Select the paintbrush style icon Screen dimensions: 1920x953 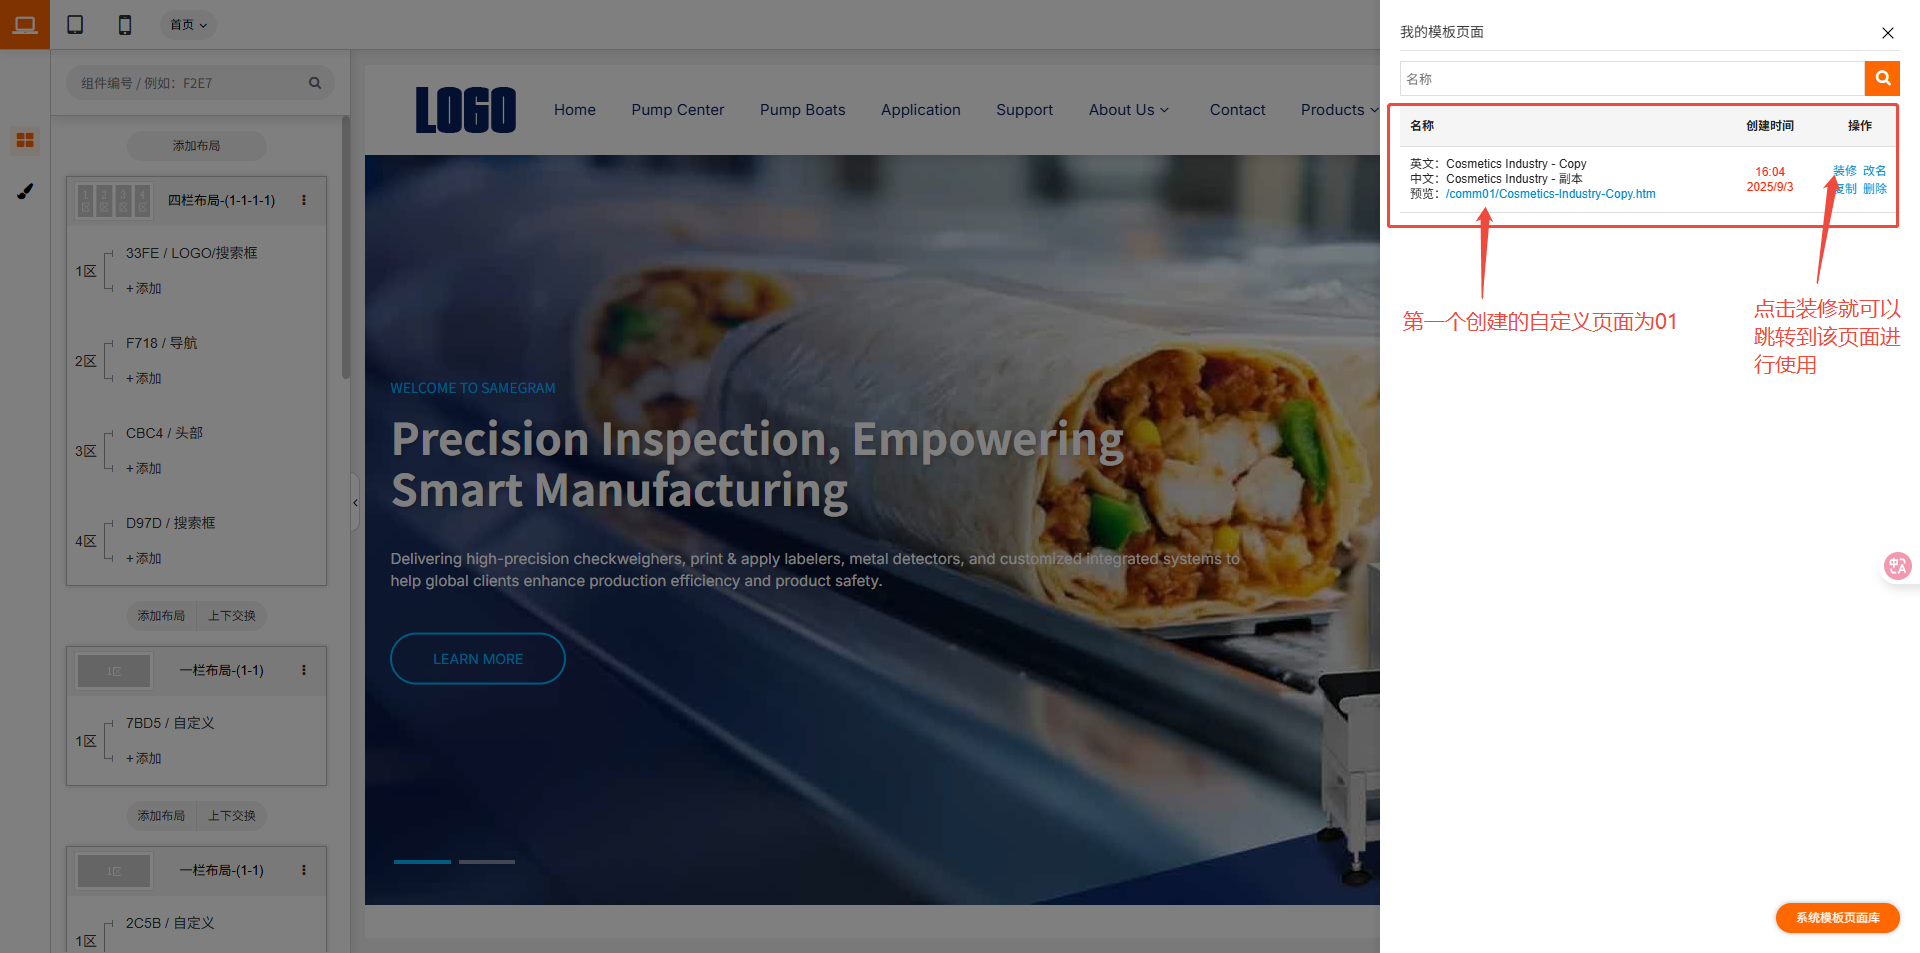[25, 191]
